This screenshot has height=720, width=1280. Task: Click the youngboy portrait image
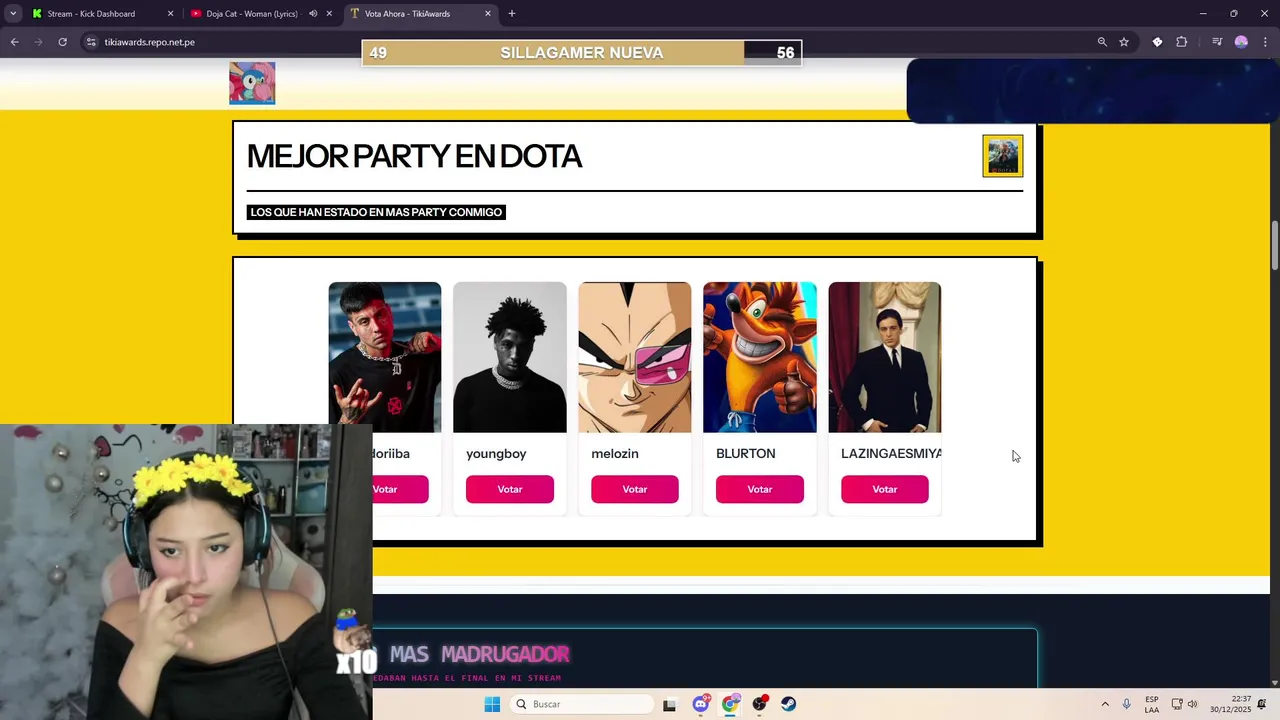510,357
